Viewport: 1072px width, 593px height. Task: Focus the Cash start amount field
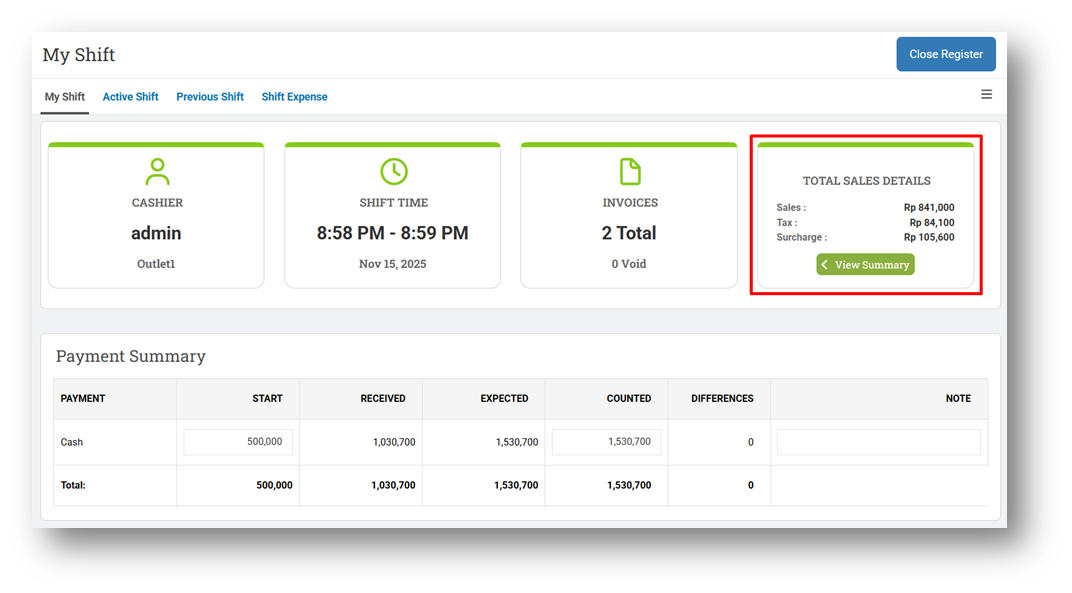[x=238, y=442]
